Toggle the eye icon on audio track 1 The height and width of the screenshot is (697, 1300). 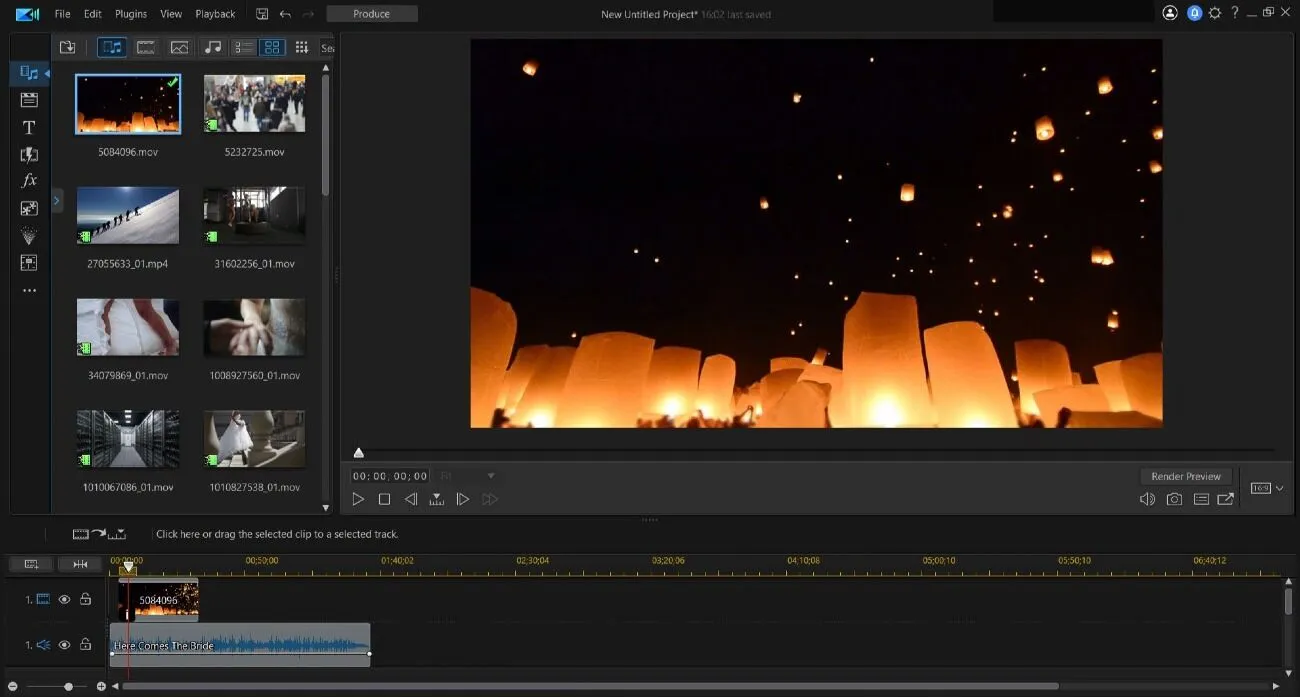click(65, 645)
